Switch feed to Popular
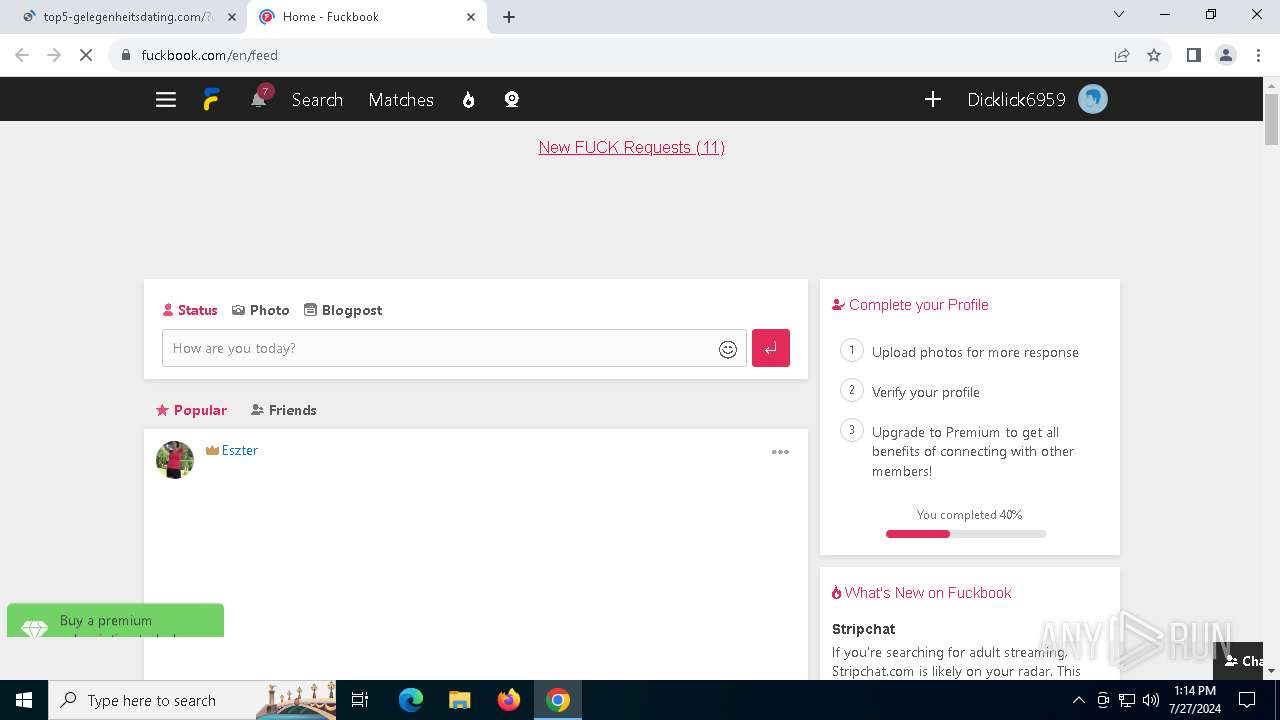The height and width of the screenshot is (720, 1280). coord(191,410)
